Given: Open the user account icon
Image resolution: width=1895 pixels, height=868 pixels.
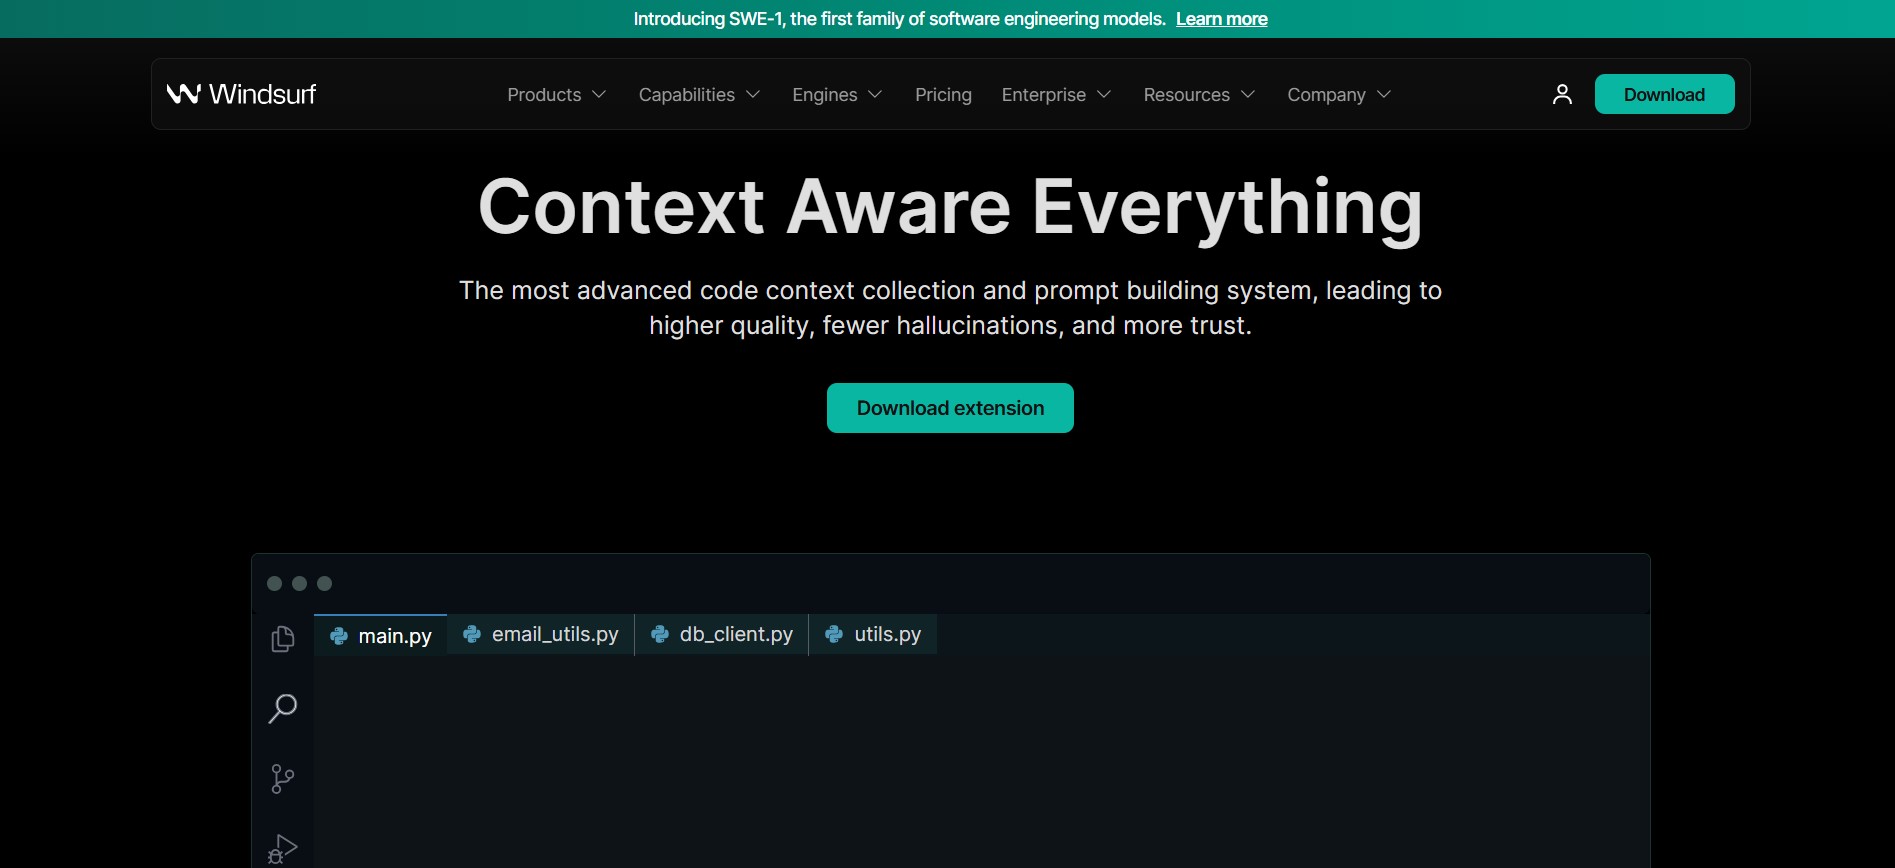Looking at the screenshot, I should [x=1562, y=94].
